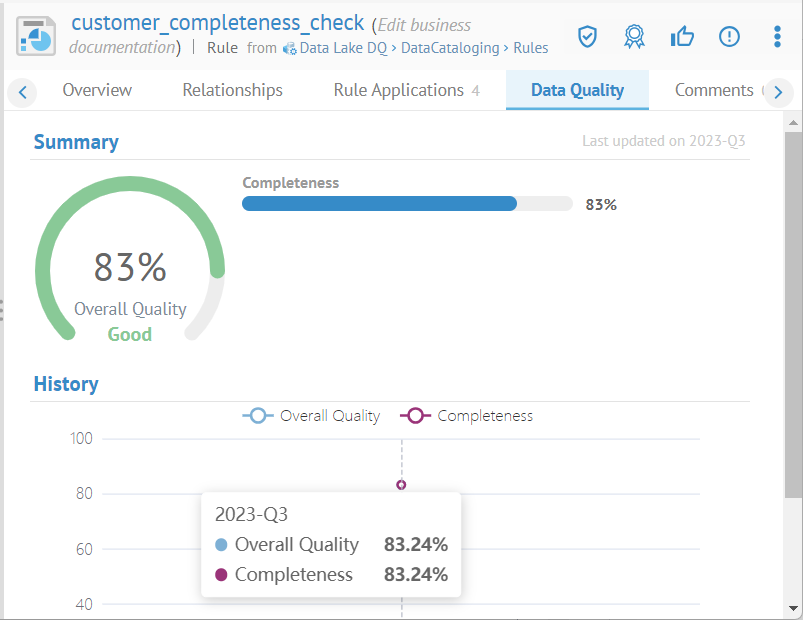Screen dimensions: 803x620
Task: Click the 2023-Q3 data point on chart
Action: click(401, 485)
